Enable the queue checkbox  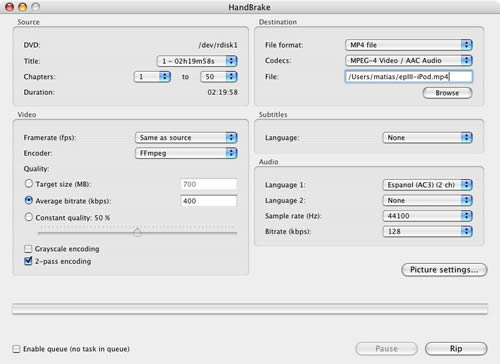(16, 349)
